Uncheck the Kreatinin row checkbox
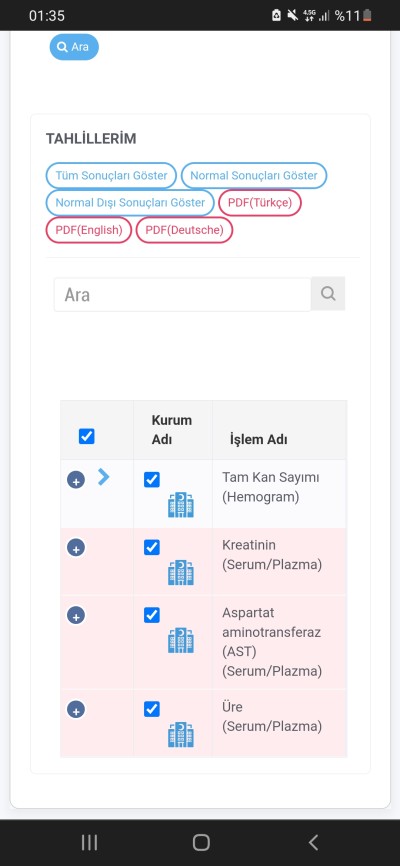 tap(152, 547)
